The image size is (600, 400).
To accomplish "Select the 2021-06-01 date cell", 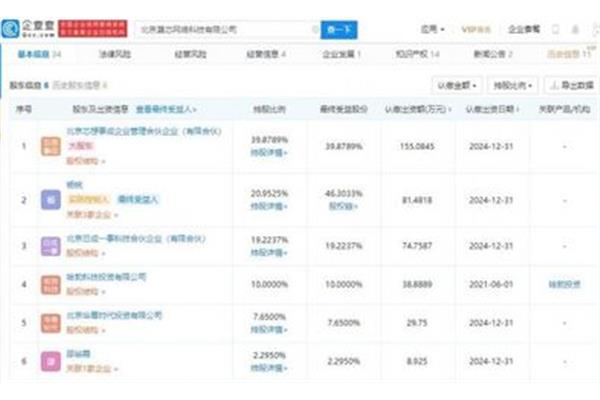I will click(491, 284).
